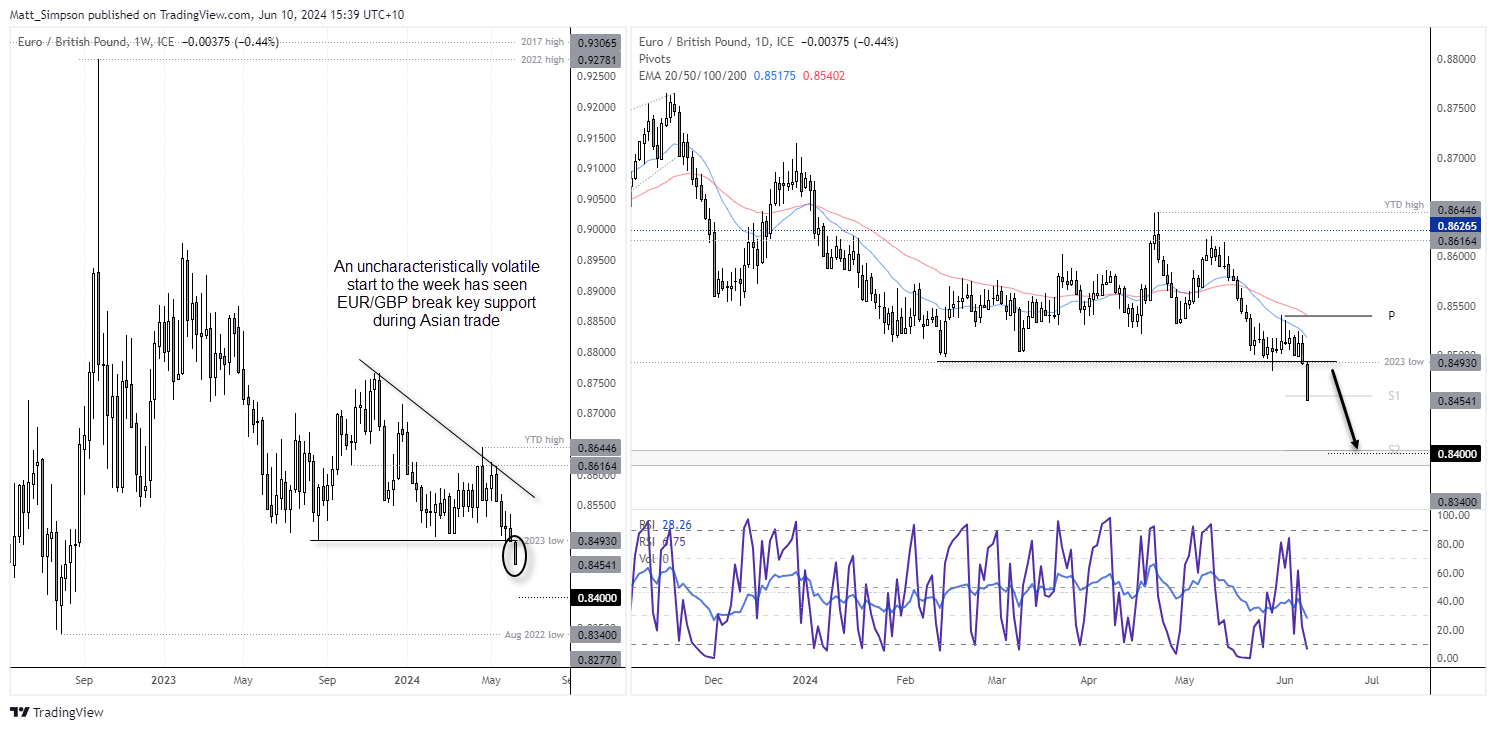The width and height of the screenshot is (1496, 730).
Task: Click the Dec label on daily time axis
Action: [x=713, y=679]
